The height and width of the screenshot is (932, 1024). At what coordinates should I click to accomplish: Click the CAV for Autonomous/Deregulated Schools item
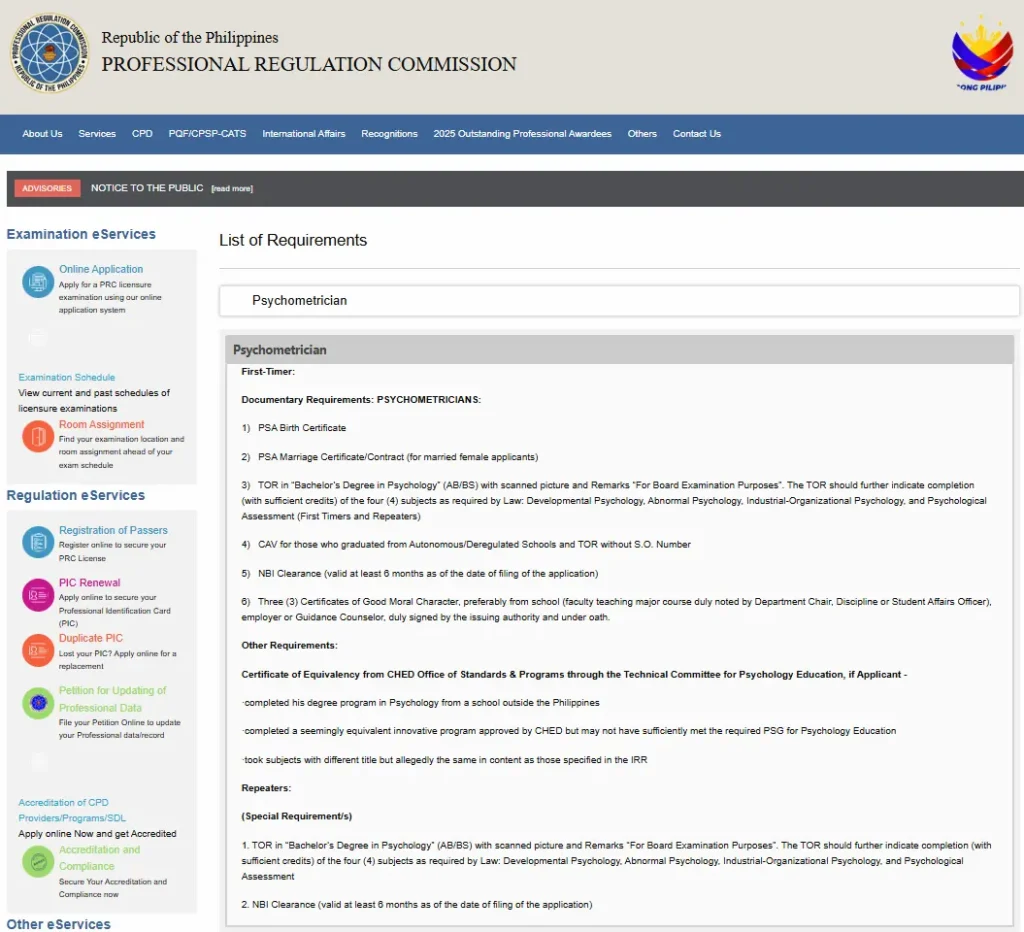pos(466,545)
